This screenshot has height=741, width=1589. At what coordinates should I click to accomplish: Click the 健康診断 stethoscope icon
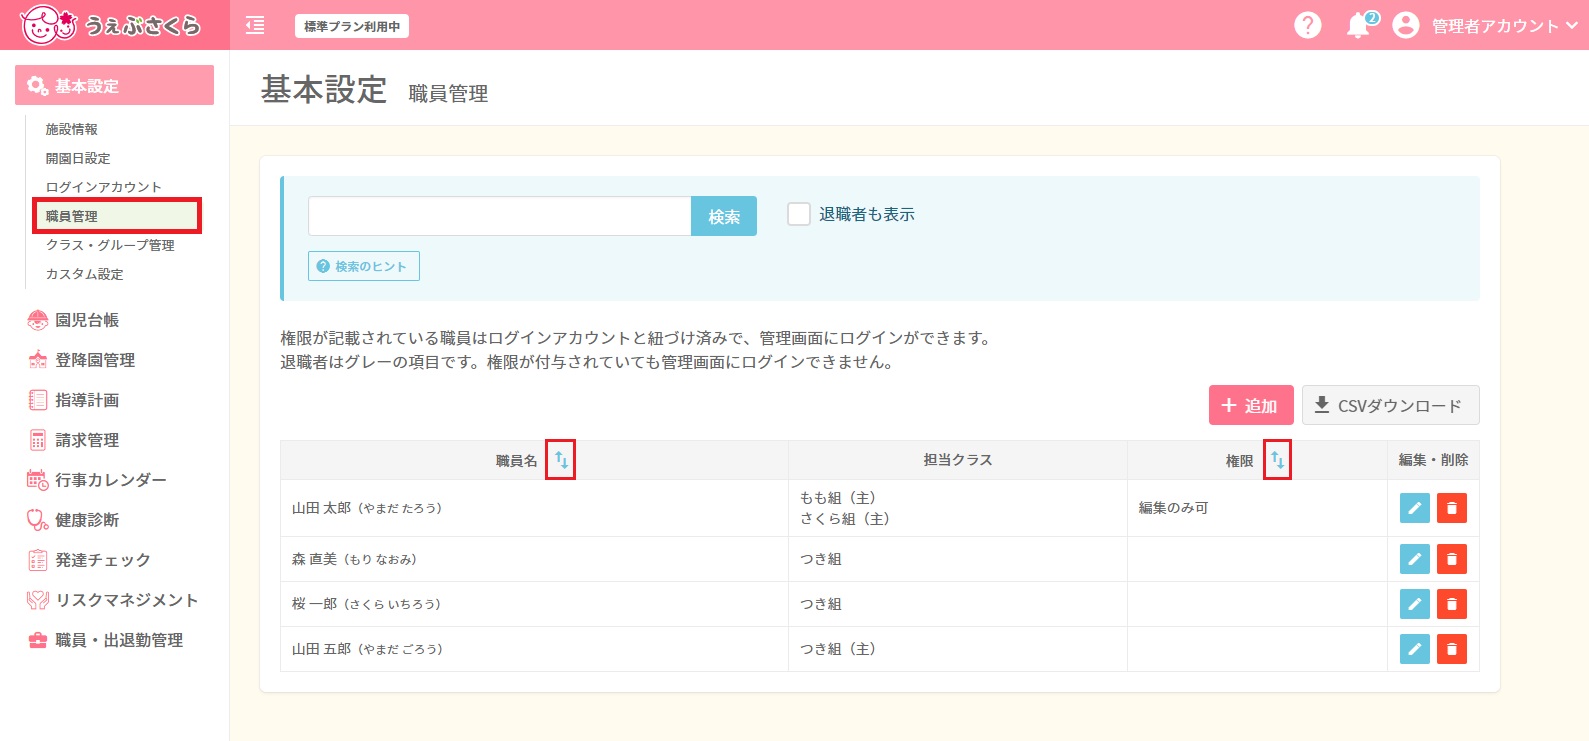[37, 520]
